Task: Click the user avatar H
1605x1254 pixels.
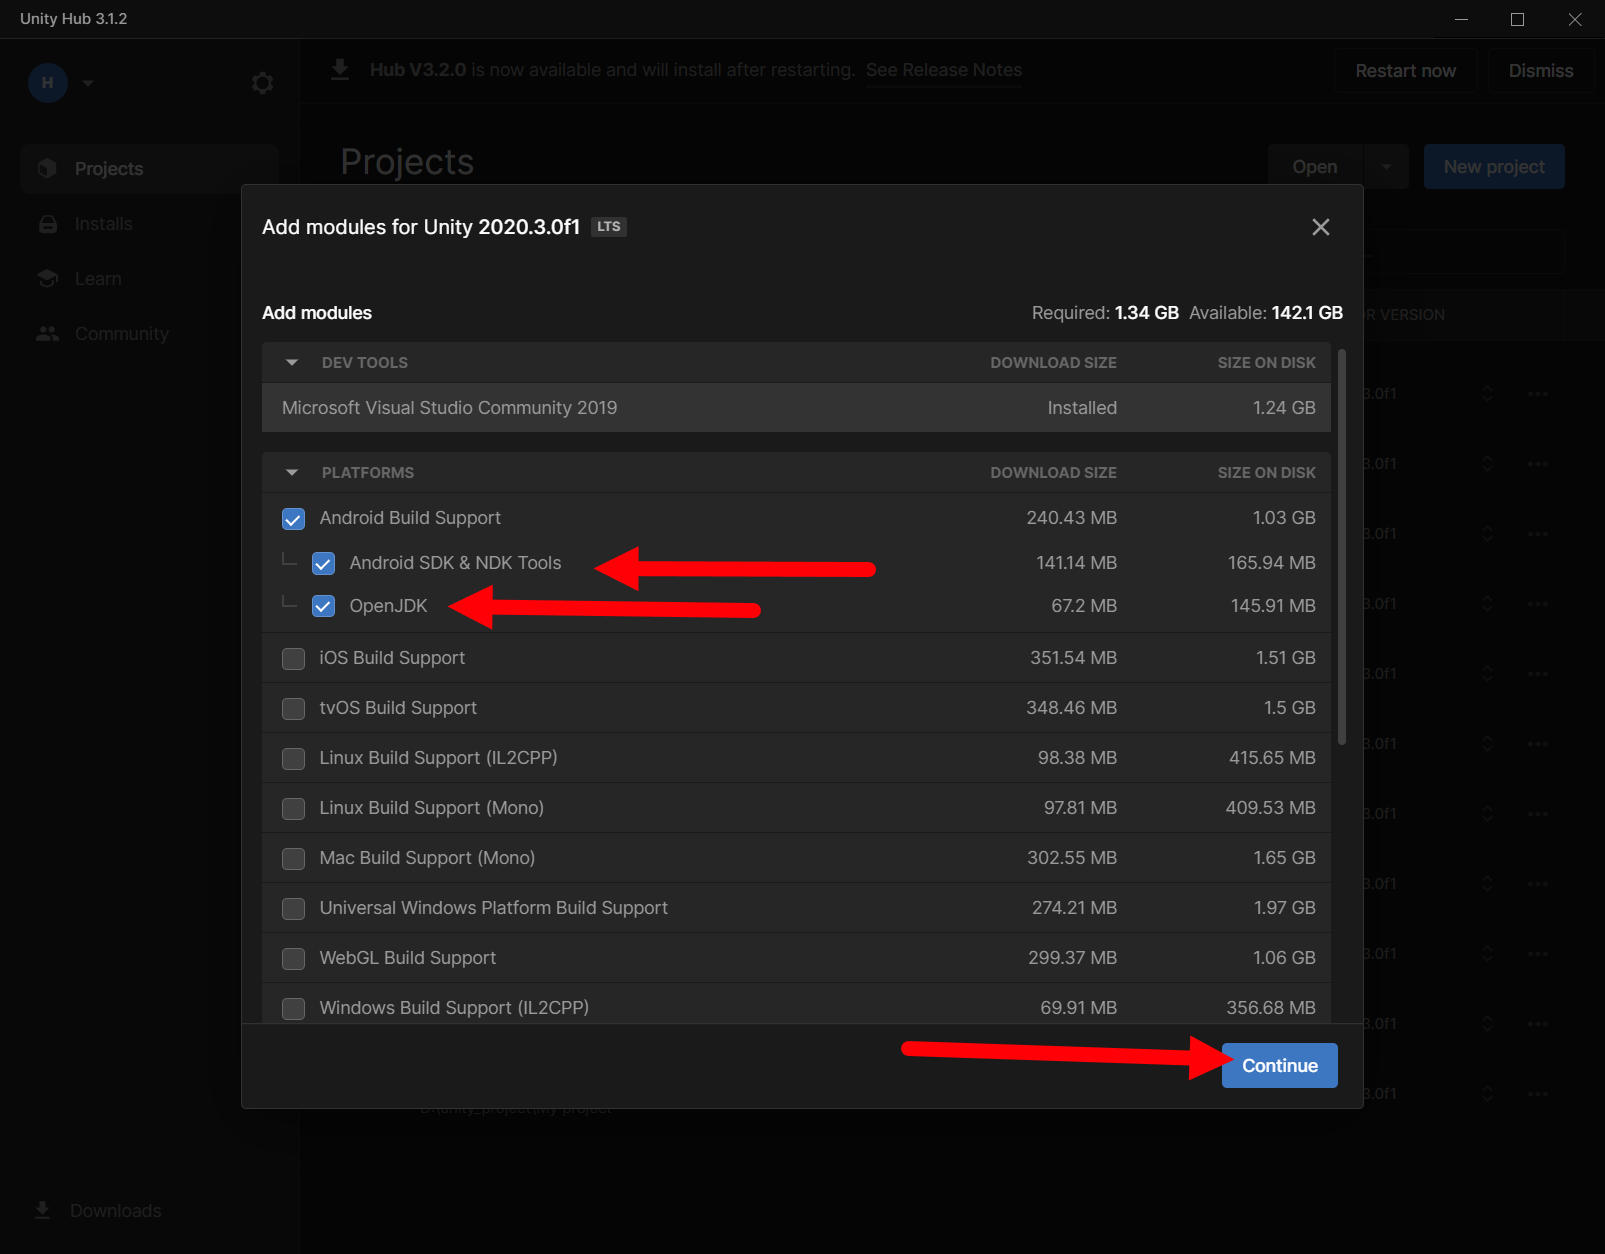Action: tap(48, 83)
